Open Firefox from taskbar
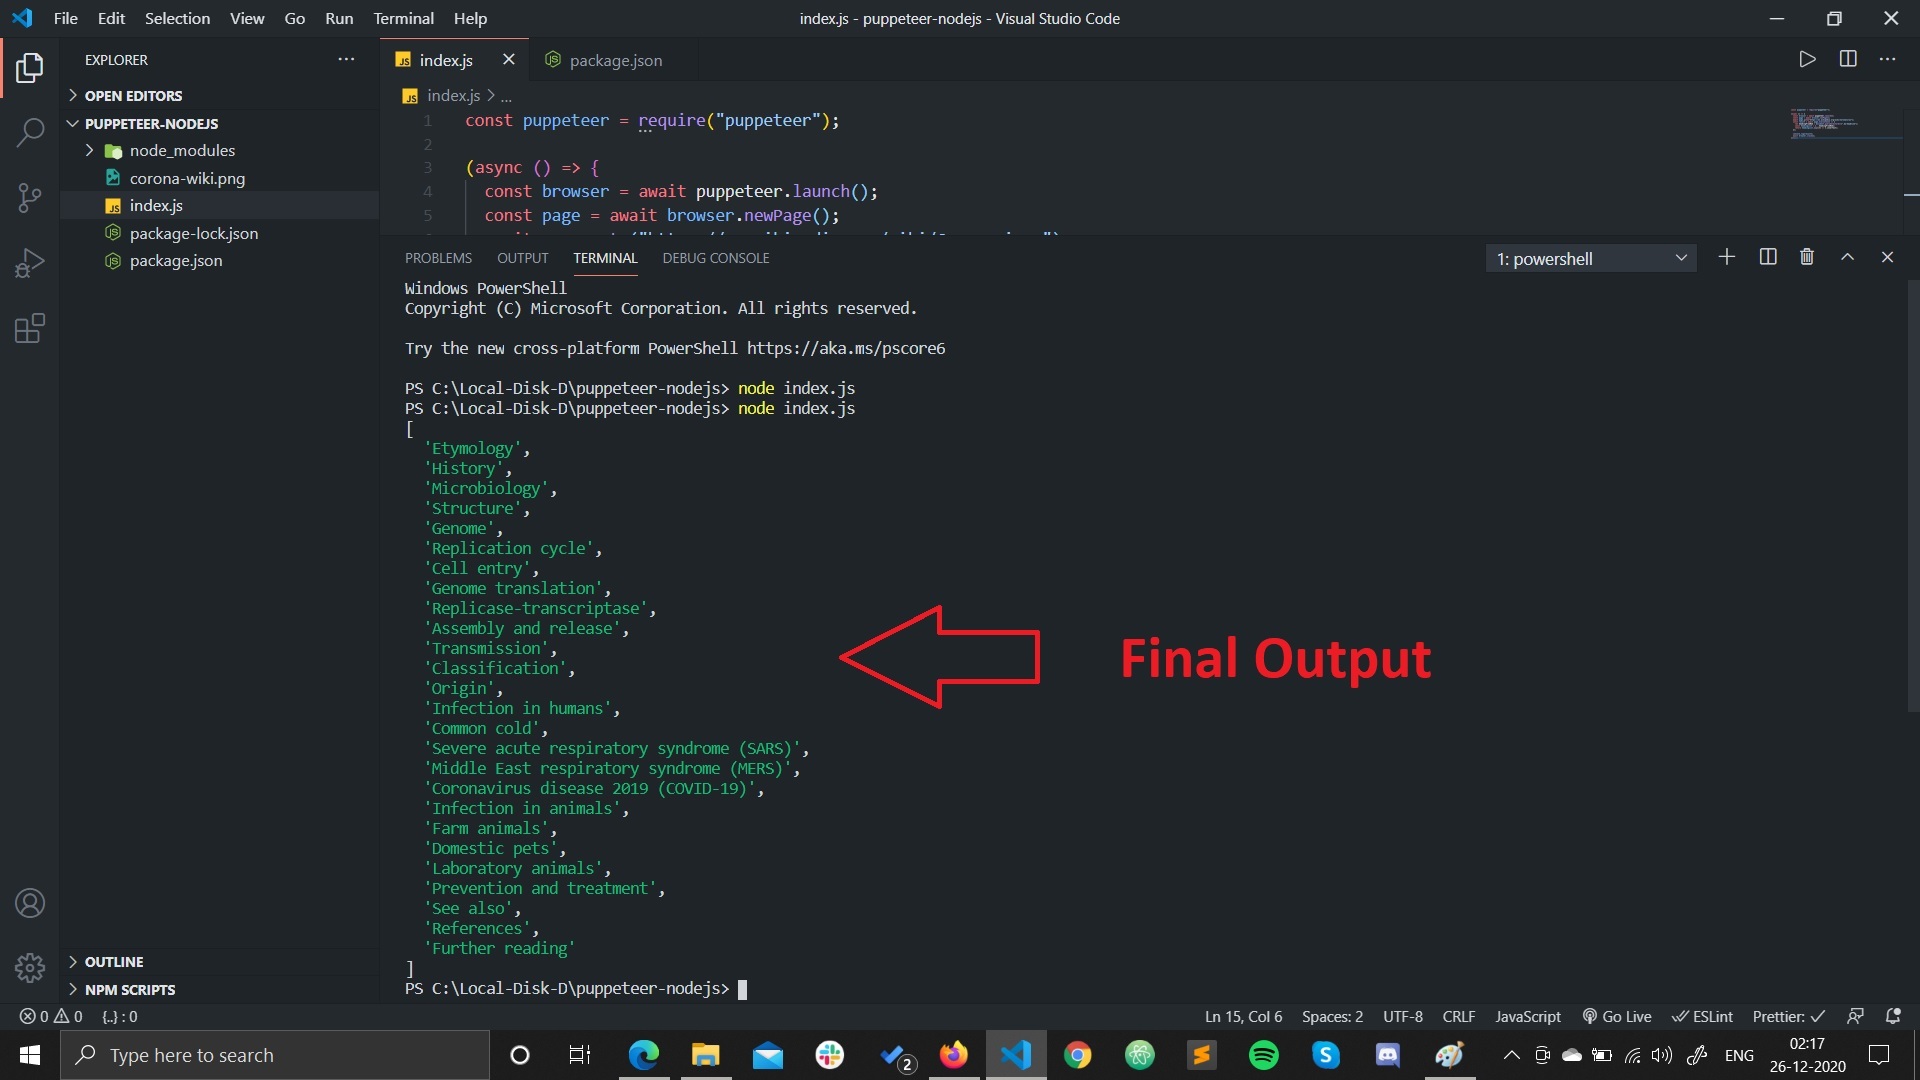Viewport: 1920px width, 1080px height. (953, 1055)
